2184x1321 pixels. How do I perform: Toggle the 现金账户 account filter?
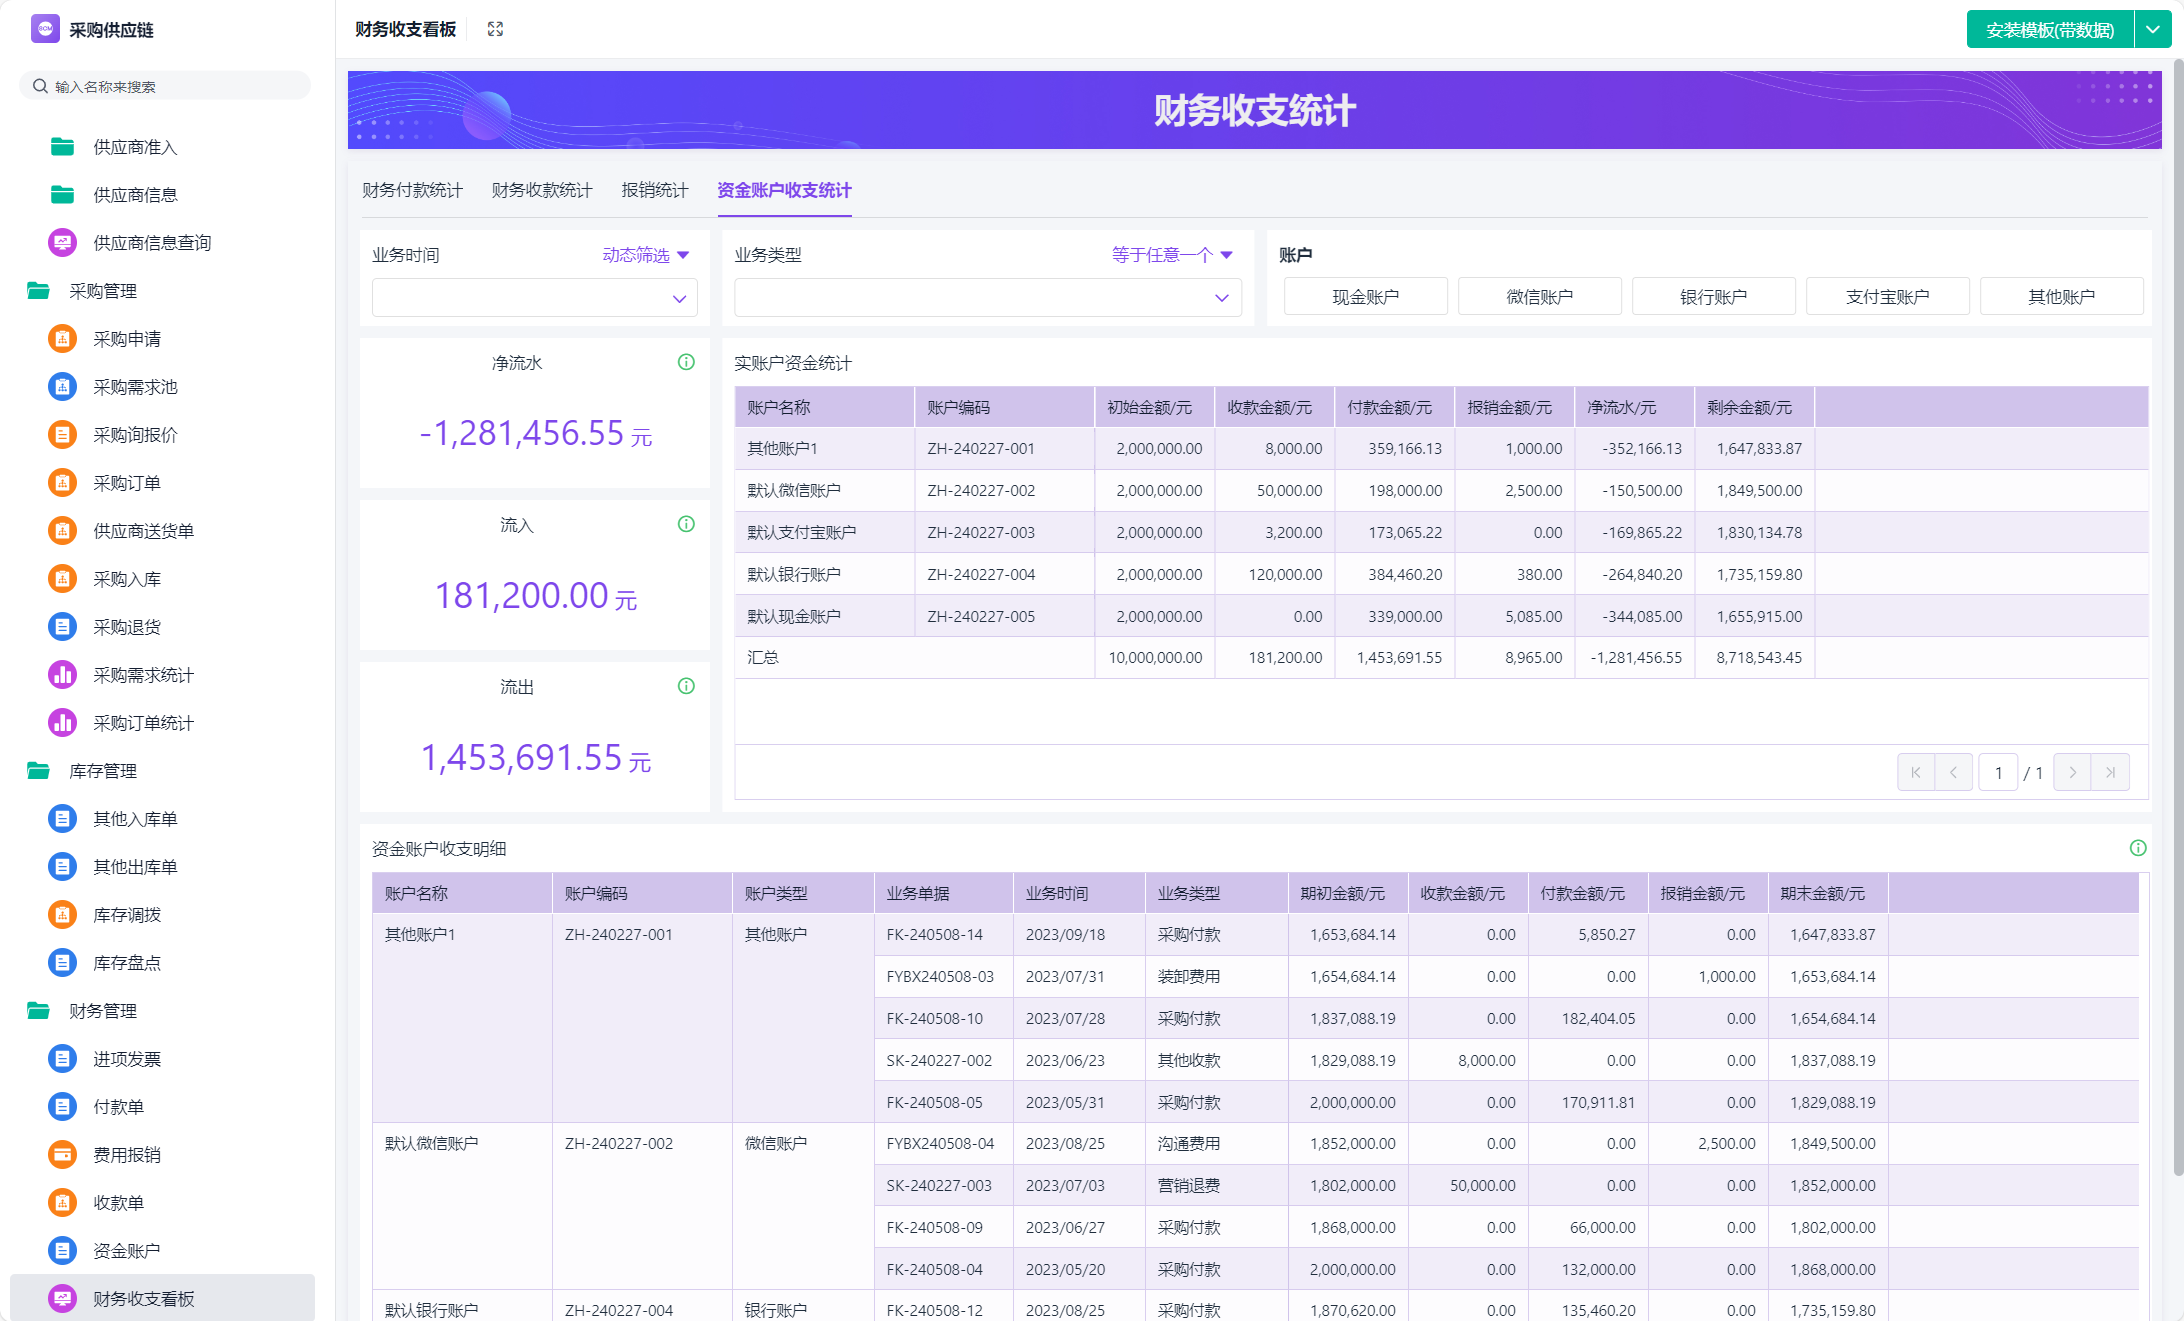(x=1365, y=297)
